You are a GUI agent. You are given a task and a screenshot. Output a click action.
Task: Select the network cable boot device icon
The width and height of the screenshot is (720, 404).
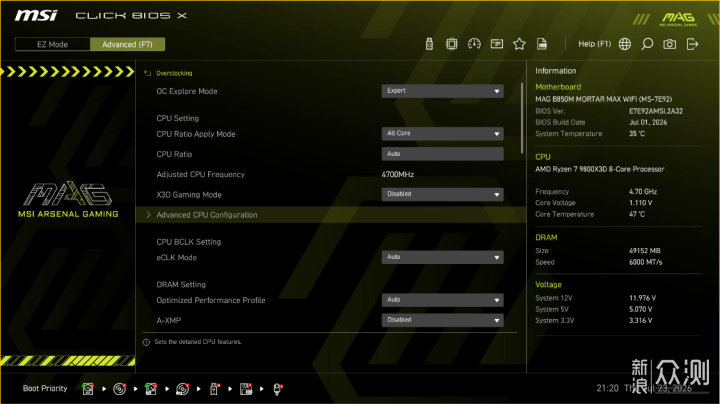[x=278, y=389]
